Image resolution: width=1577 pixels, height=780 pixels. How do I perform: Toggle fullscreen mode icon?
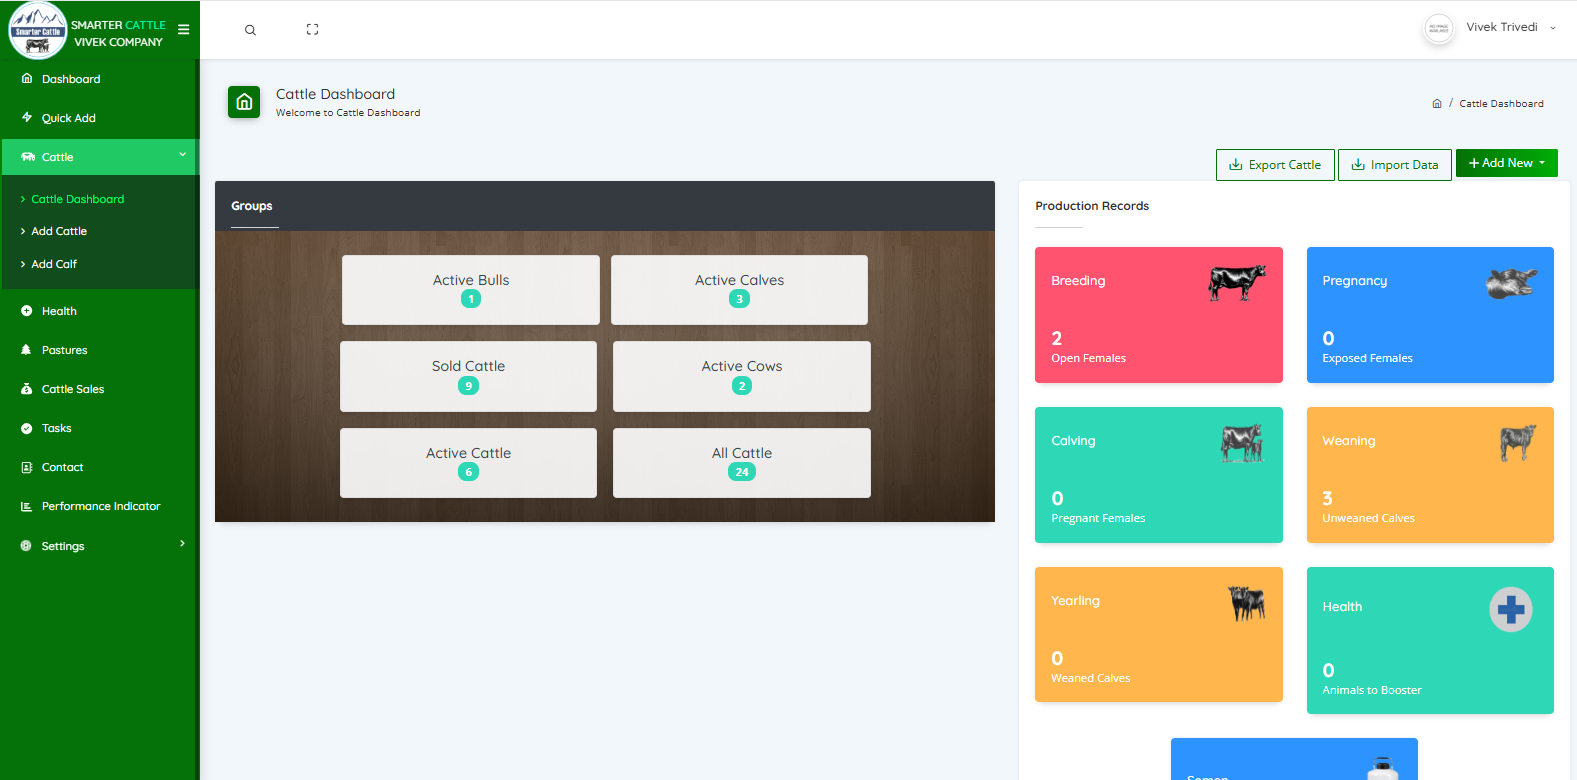(x=312, y=30)
